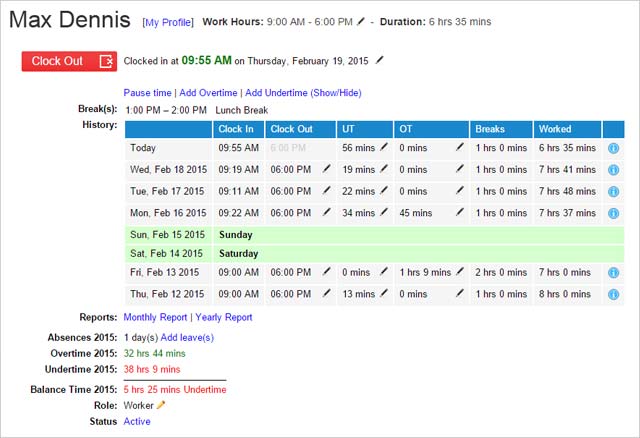Edit Thu Feb 12 undertime 13 mins
Viewport: 640px width, 438px height.
(x=384, y=293)
